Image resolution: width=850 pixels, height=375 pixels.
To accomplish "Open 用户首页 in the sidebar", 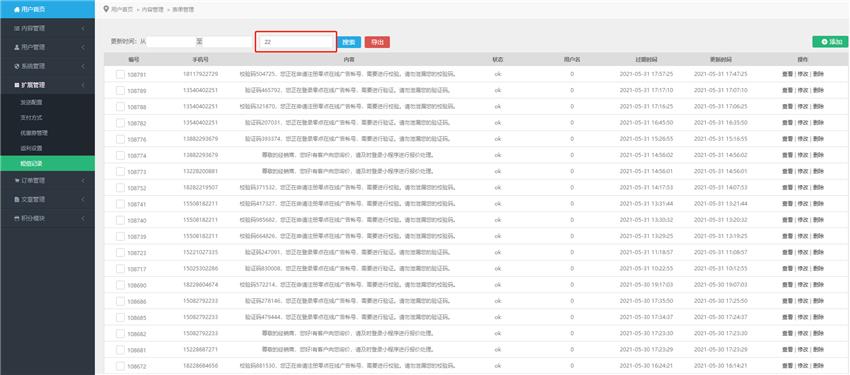I will click(x=47, y=9).
